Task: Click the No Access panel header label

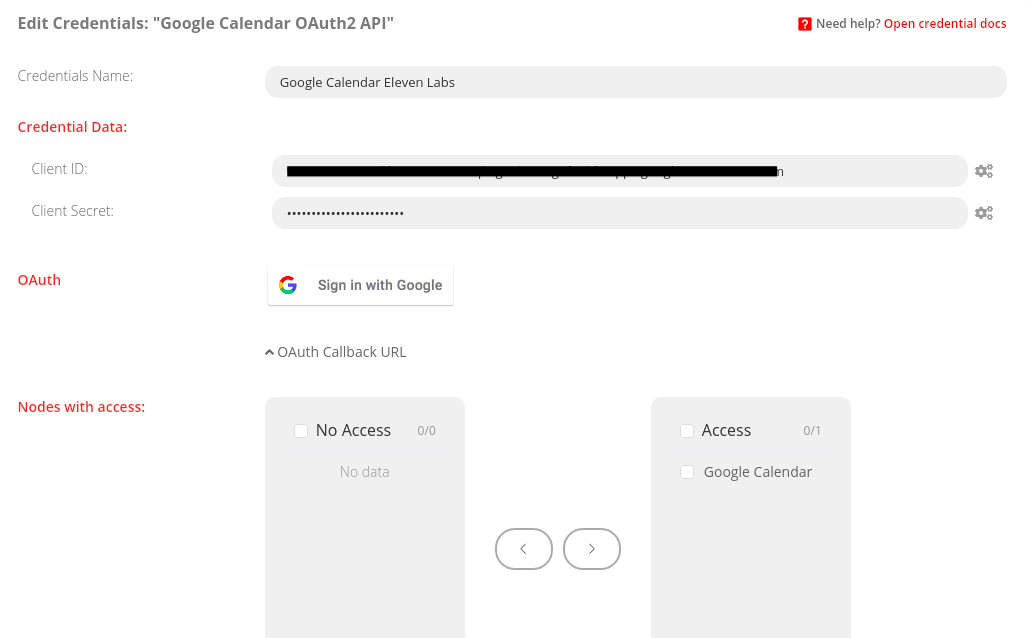Action: 353,431
